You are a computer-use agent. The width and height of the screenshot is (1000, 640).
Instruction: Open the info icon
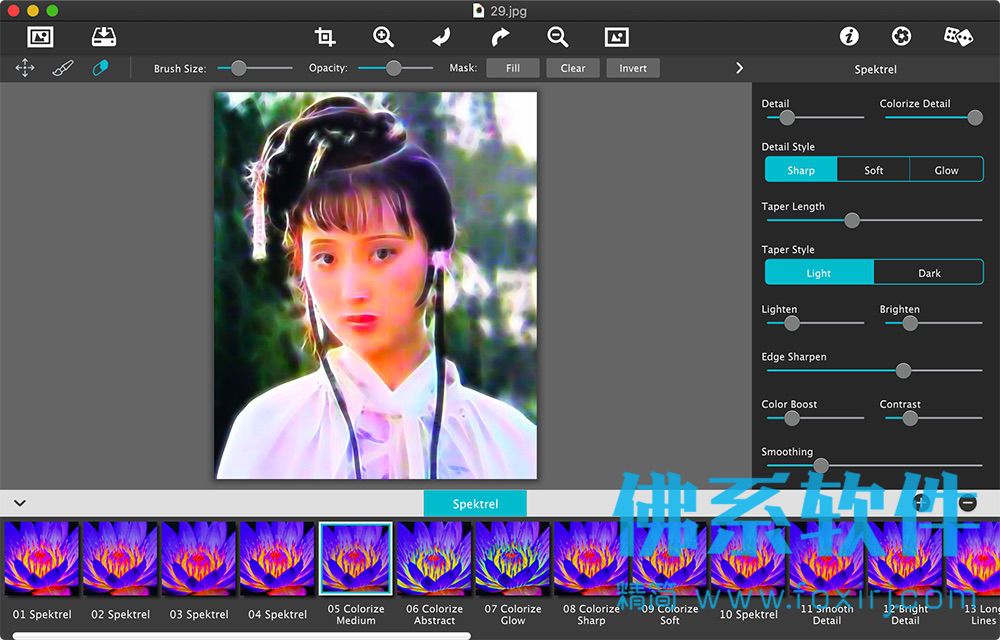click(849, 36)
